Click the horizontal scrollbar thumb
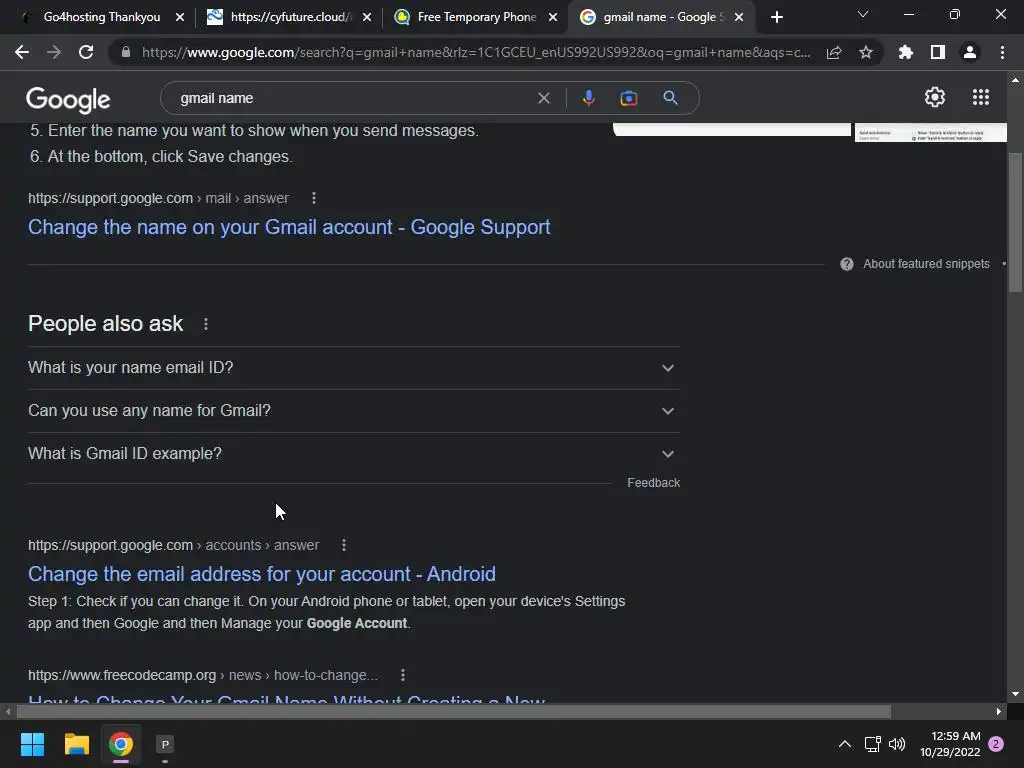The height and width of the screenshot is (768, 1024). [453, 711]
